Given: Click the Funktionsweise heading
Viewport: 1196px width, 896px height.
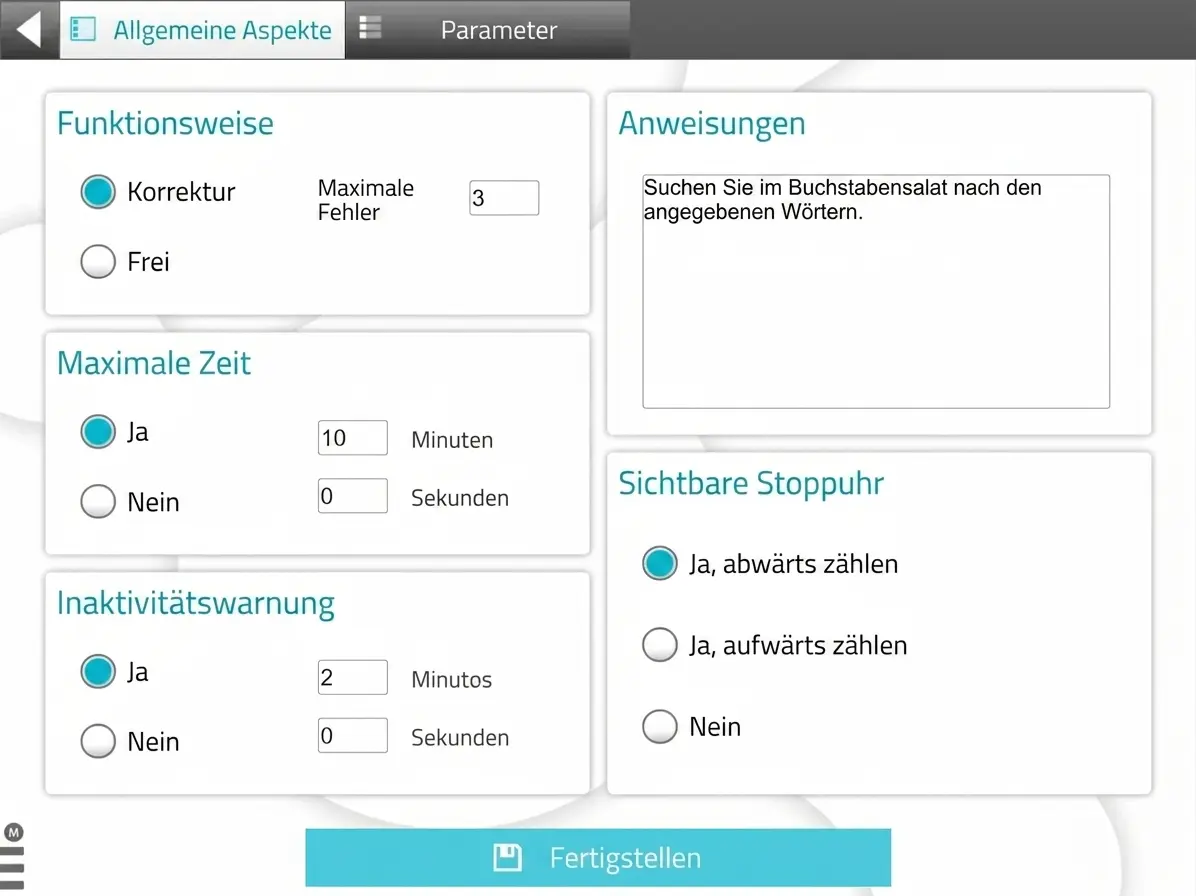Looking at the screenshot, I should tap(165, 124).
